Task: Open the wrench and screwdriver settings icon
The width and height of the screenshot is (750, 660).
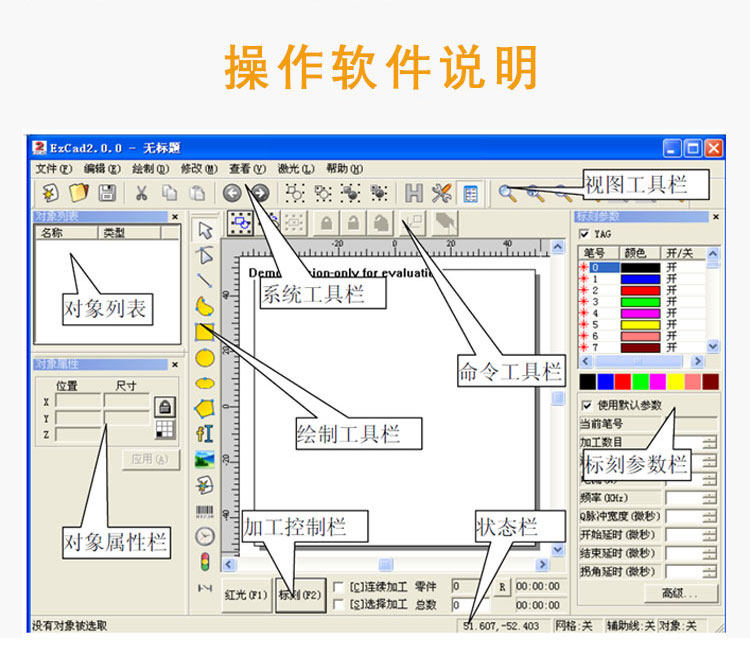Action: [x=441, y=193]
